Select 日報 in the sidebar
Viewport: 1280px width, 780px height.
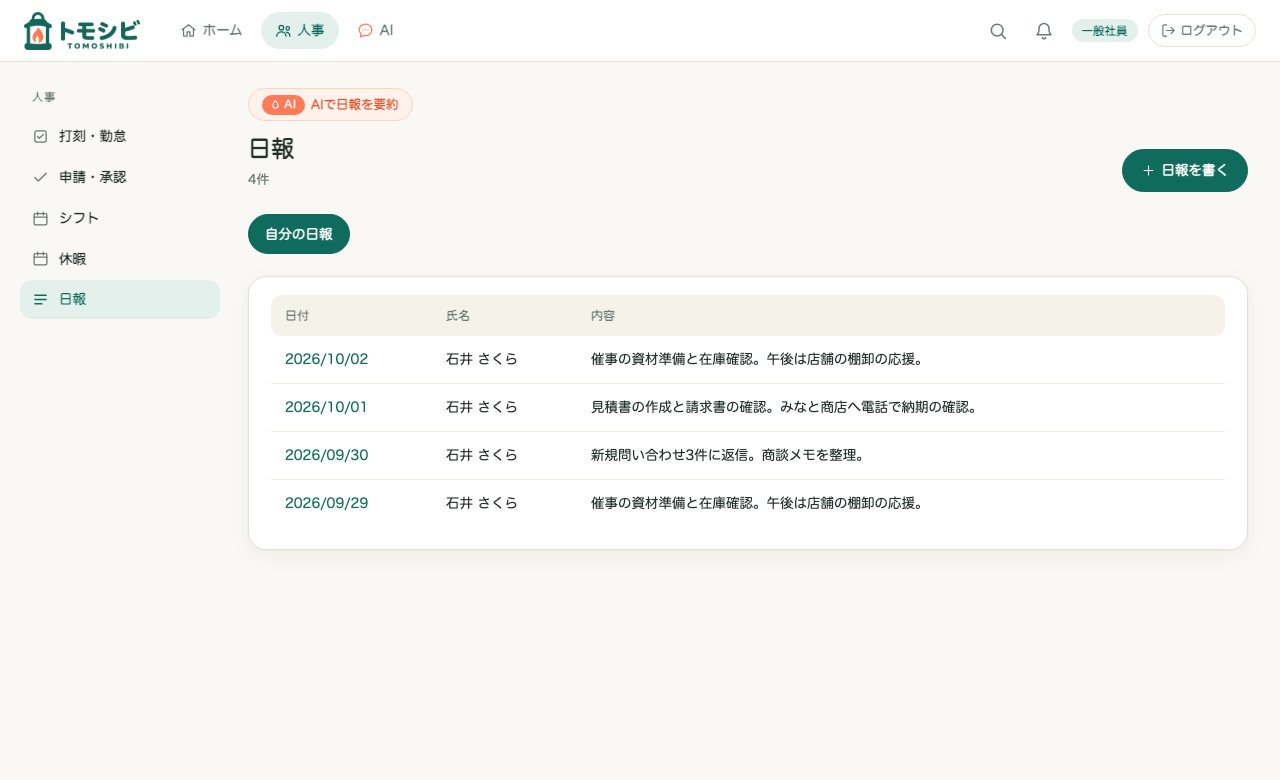(120, 299)
